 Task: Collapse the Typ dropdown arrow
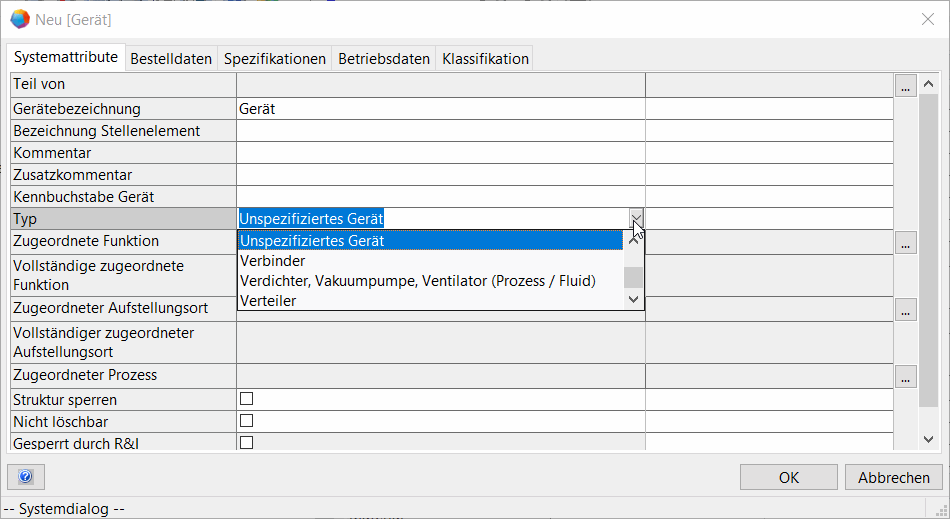coord(636,218)
